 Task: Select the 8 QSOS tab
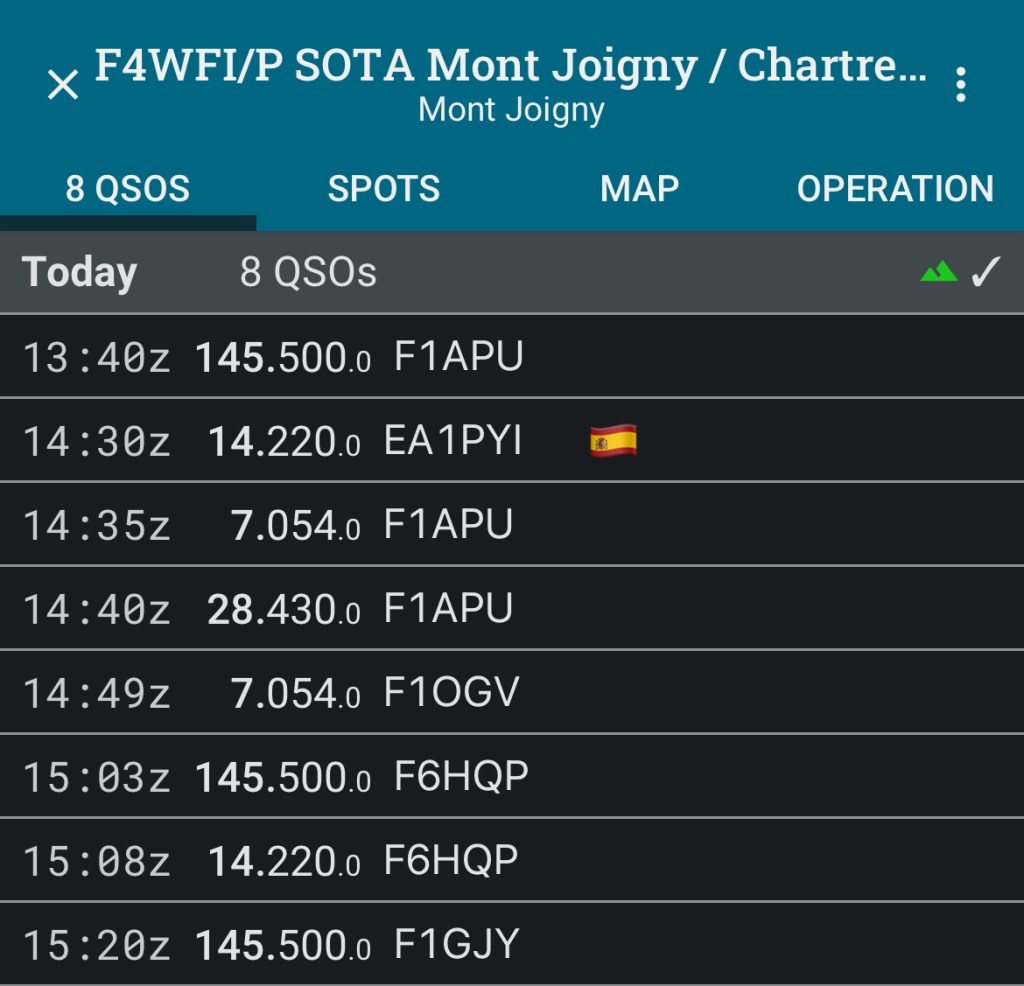pyautogui.click(x=127, y=189)
